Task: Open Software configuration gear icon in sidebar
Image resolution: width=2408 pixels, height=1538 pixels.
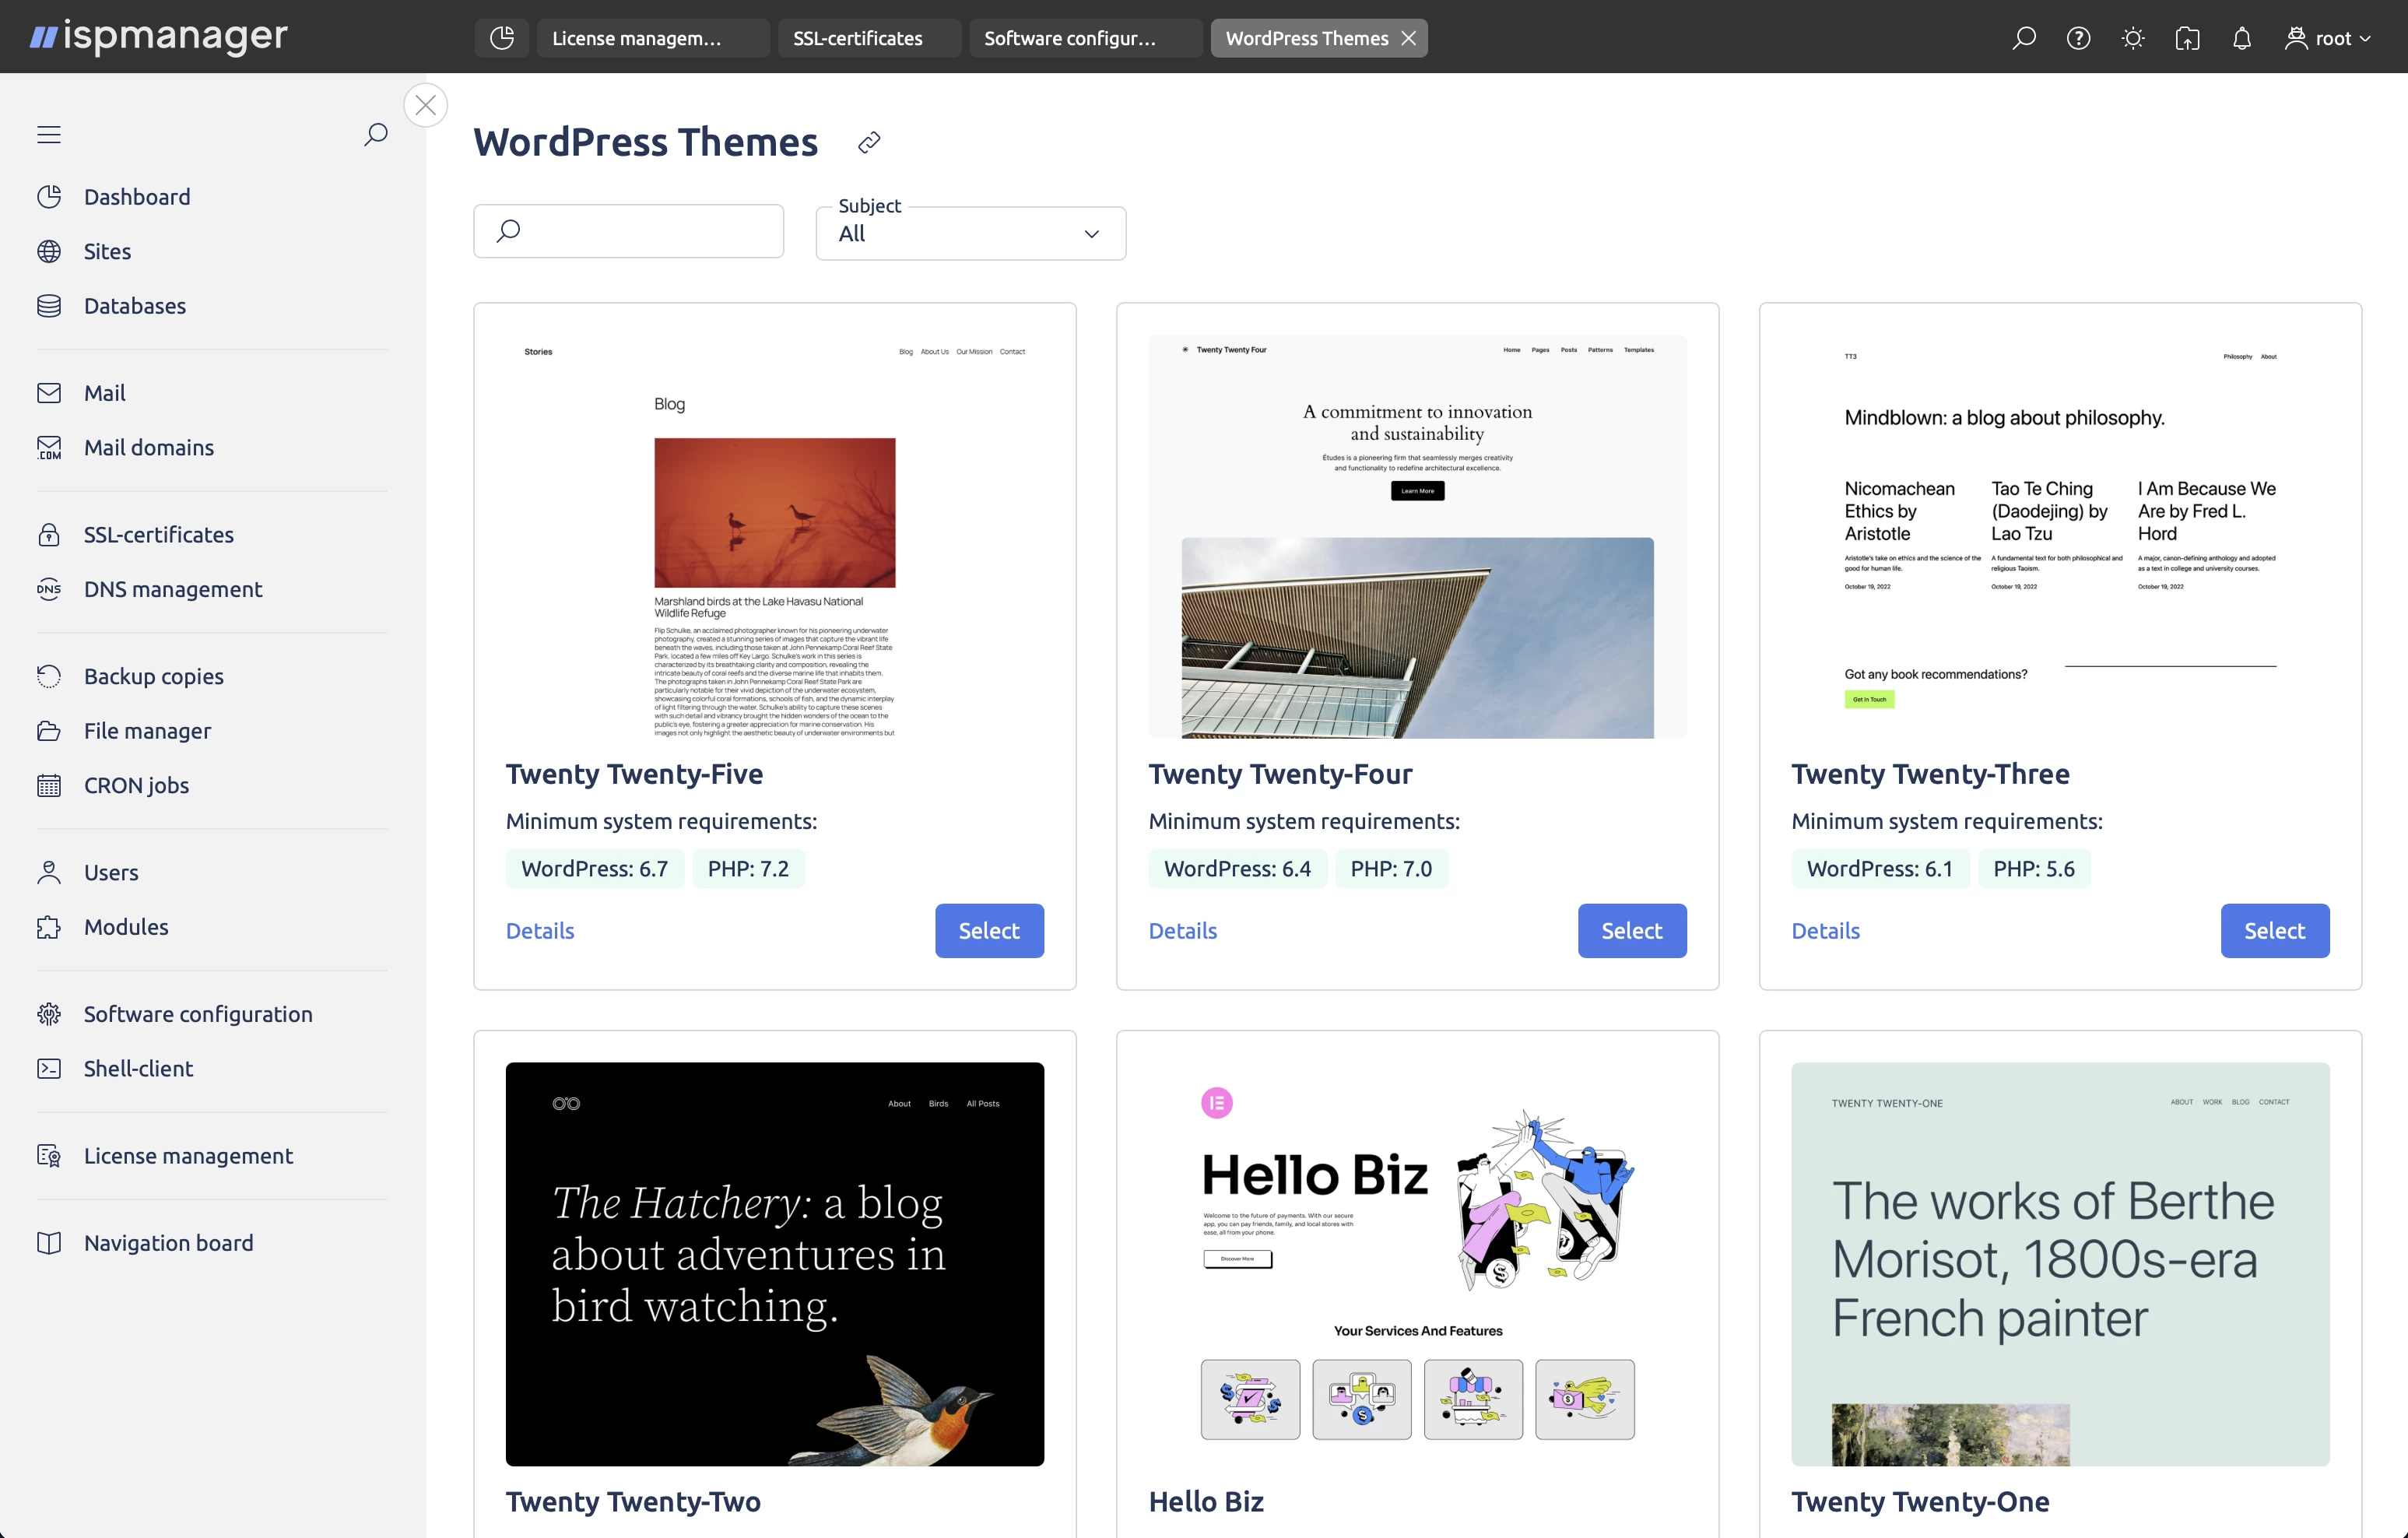Action: coord(49,1014)
